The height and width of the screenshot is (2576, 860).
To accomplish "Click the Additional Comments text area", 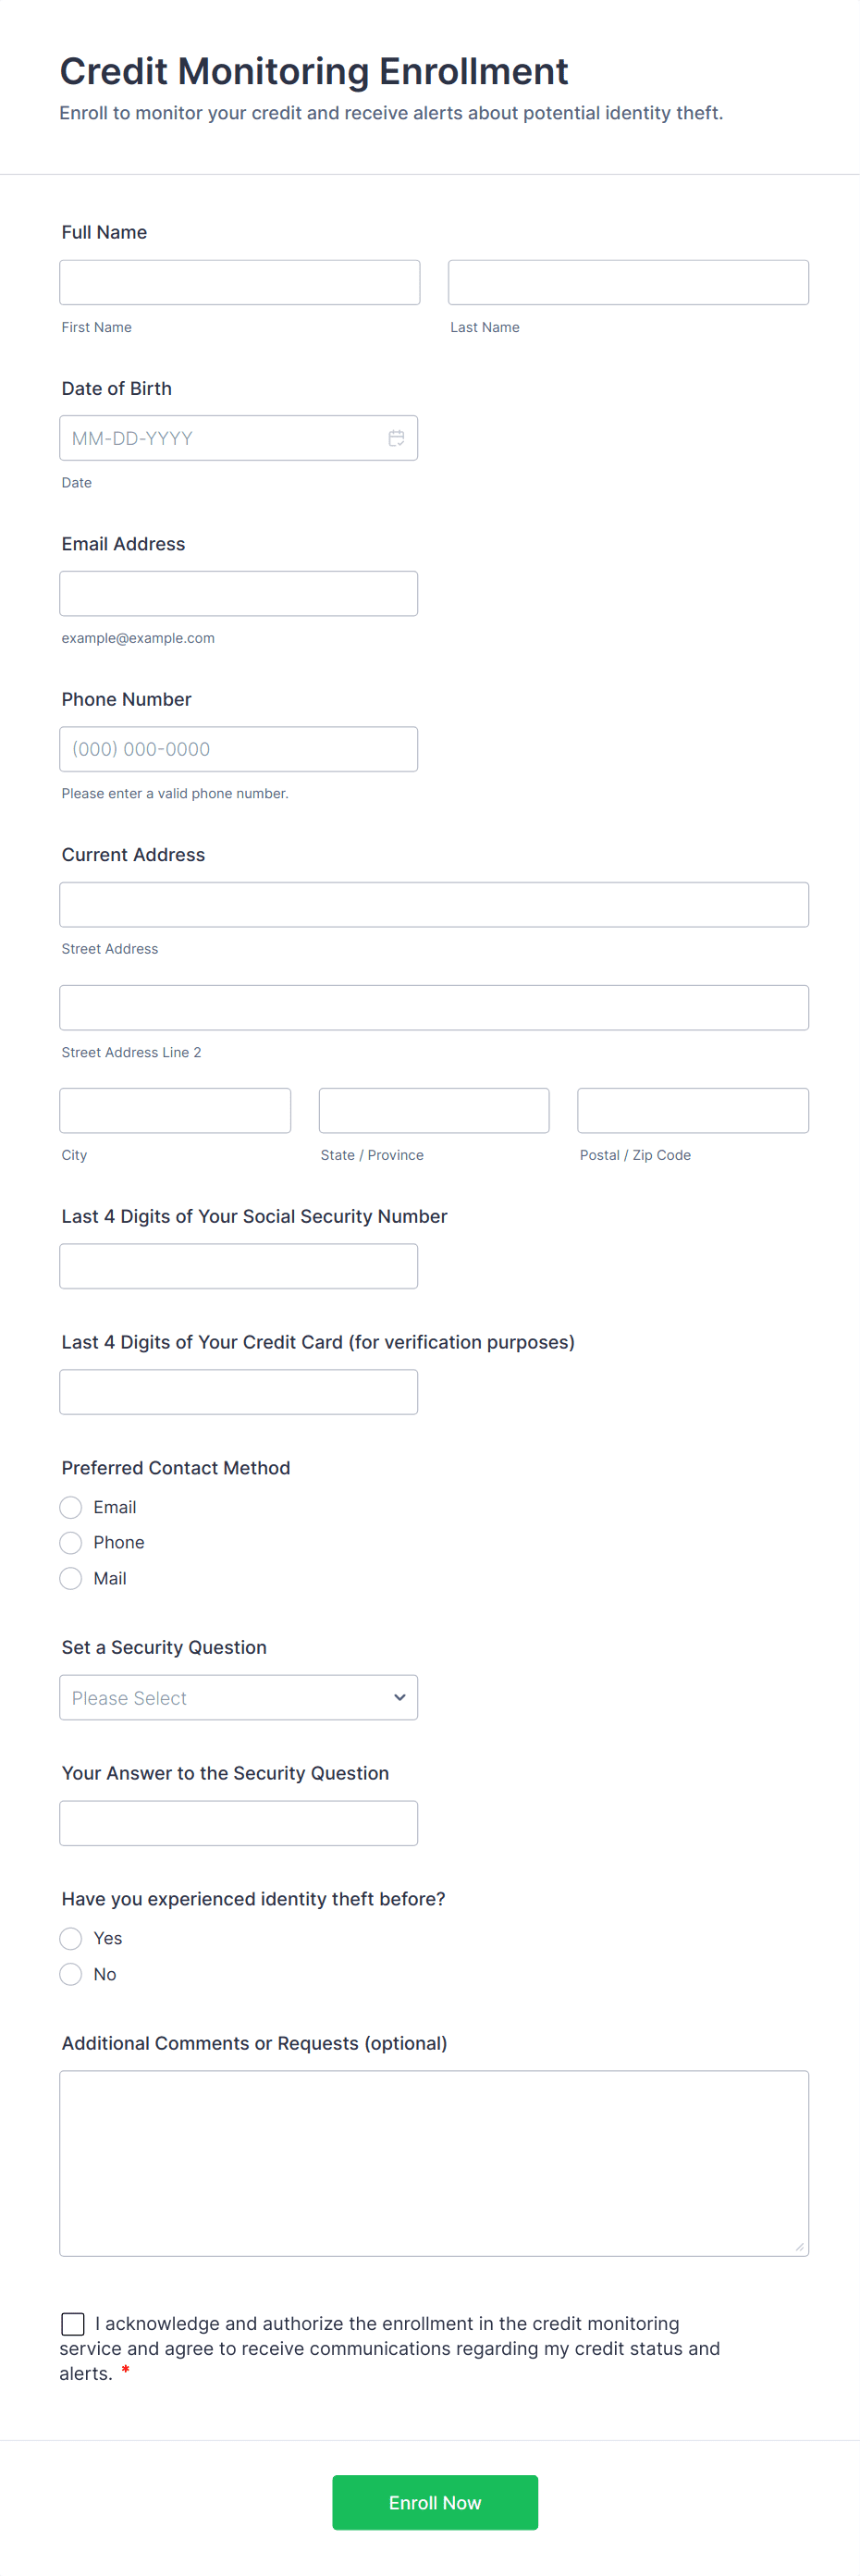I will coord(433,2162).
